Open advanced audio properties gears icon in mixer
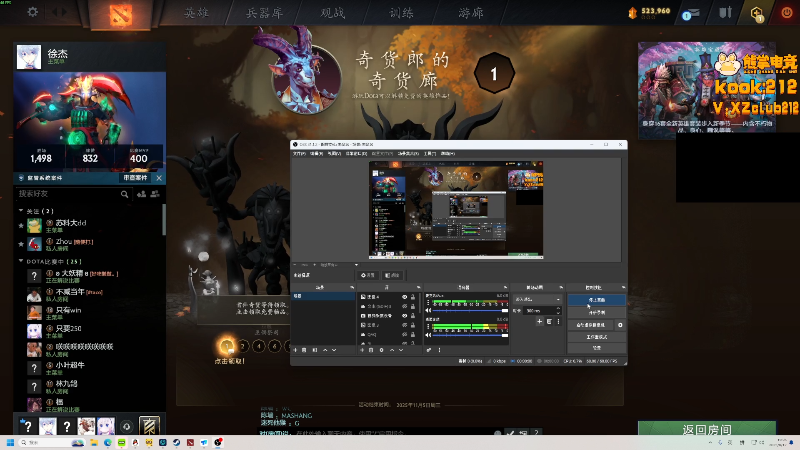Screen dimensions: 800x450 [x=429, y=350]
